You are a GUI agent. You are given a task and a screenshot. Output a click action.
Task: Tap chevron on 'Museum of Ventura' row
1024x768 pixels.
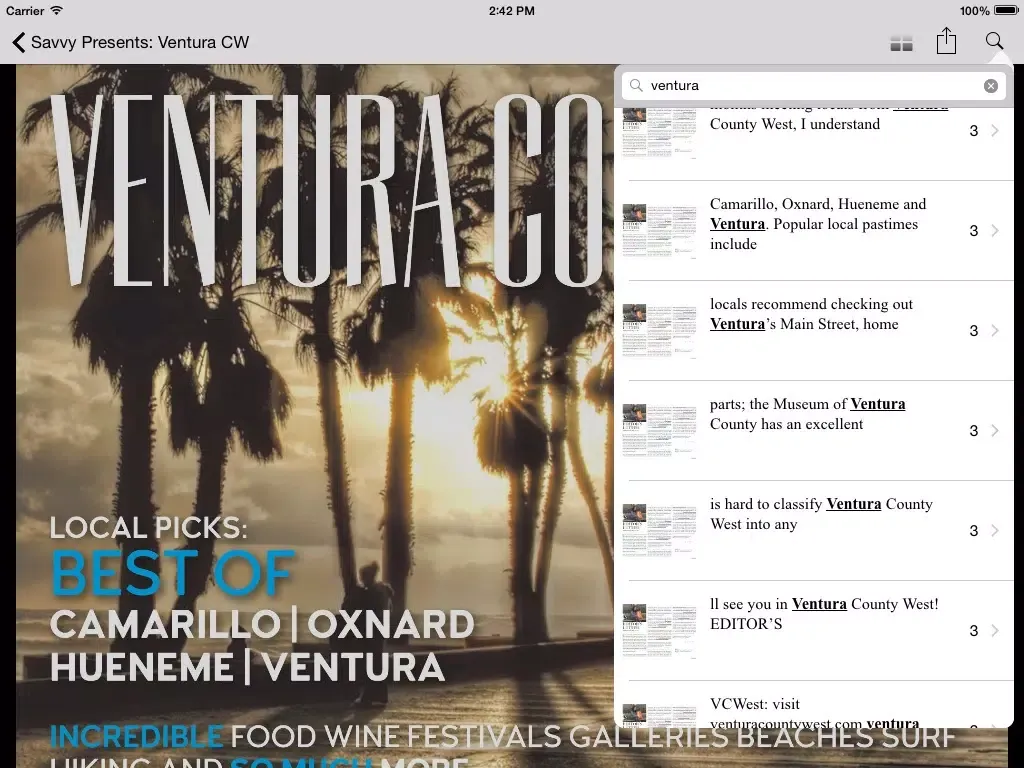tap(995, 430)
